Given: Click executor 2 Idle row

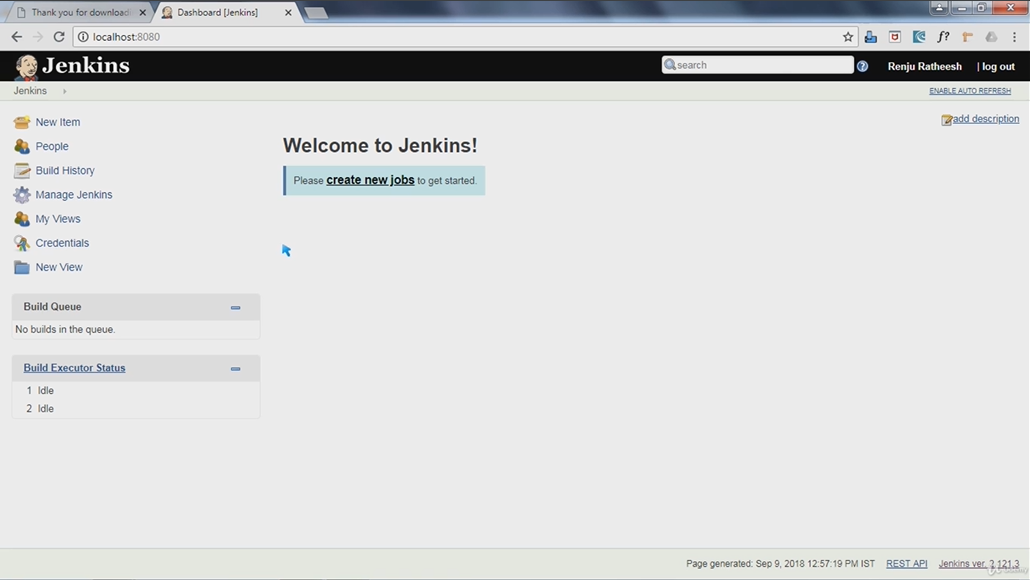Looking at the screenshot, I should pyautogui.click(x=136, y=409).
